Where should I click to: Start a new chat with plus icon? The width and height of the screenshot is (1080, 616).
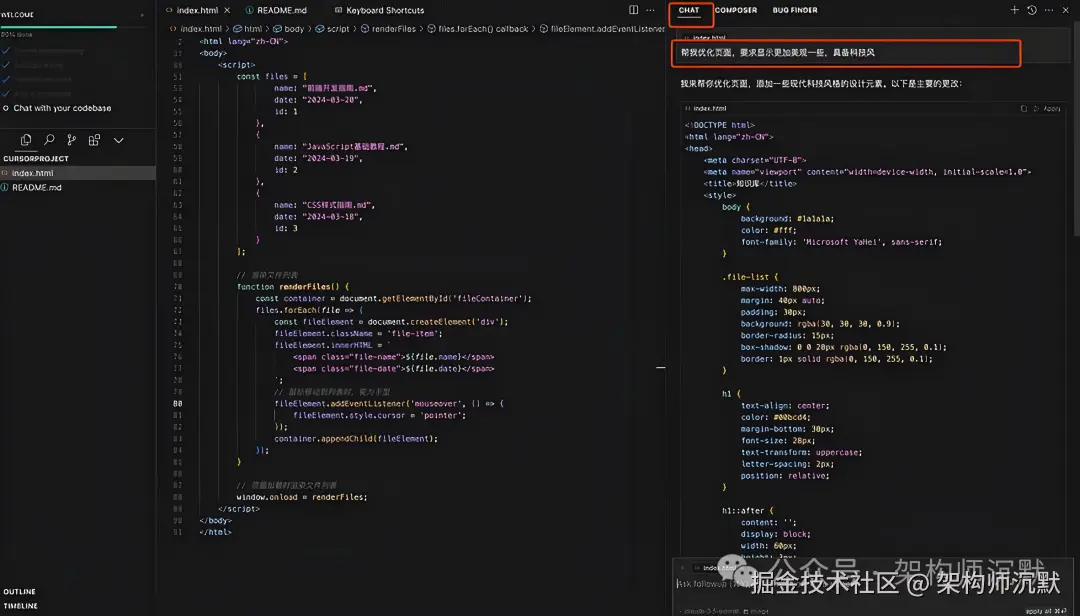point(1015,10)
